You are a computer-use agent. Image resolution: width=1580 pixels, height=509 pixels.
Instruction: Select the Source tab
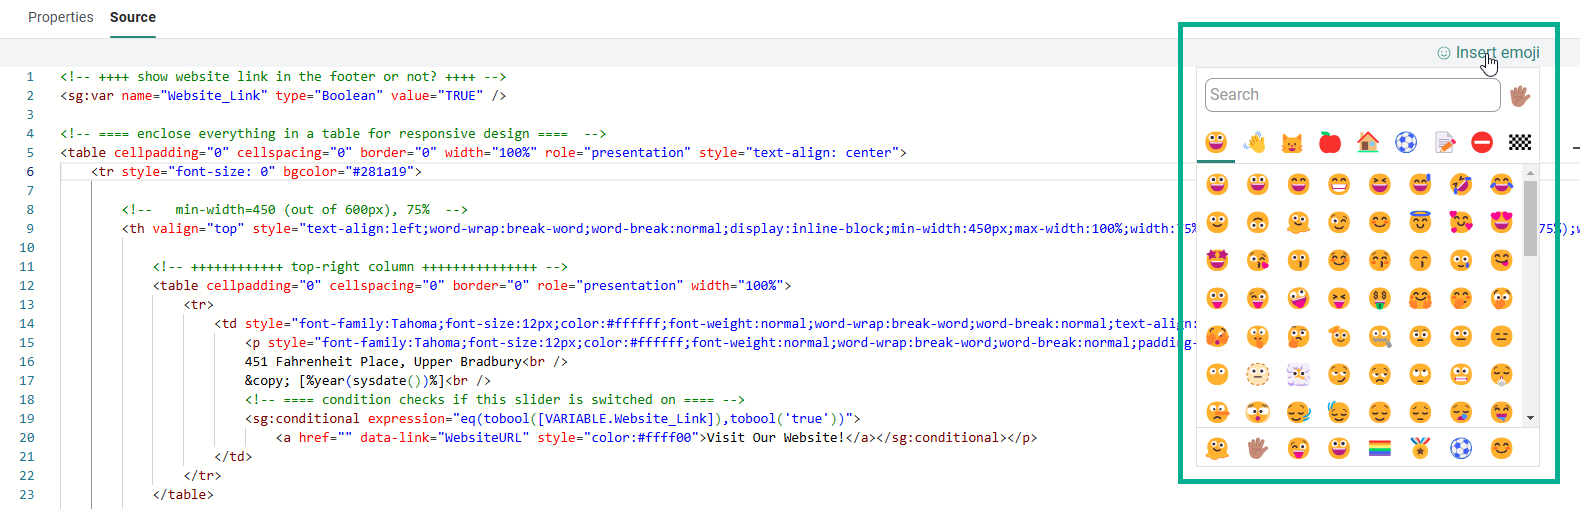tap(132, 17)
